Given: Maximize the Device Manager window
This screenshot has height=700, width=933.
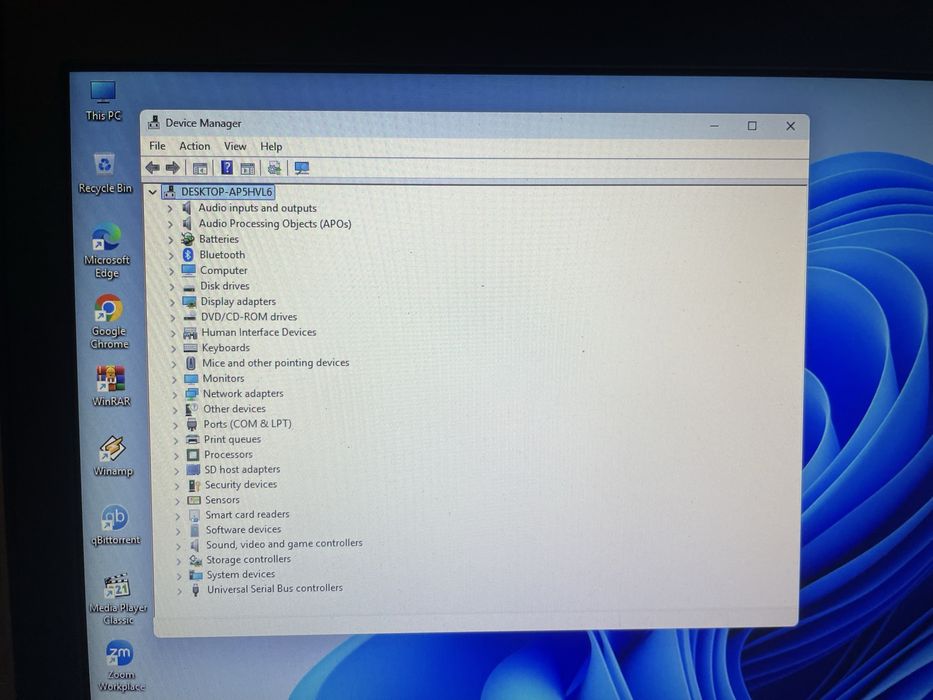Looking at the screenshot, I should [752, 126].
